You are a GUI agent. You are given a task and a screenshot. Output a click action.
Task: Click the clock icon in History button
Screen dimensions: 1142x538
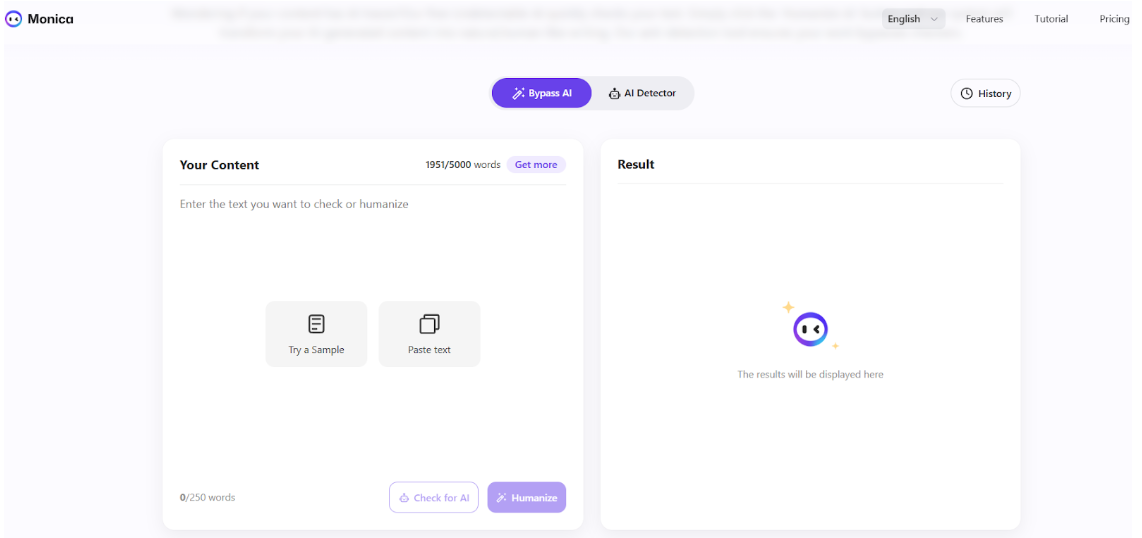tap(967, 94)
